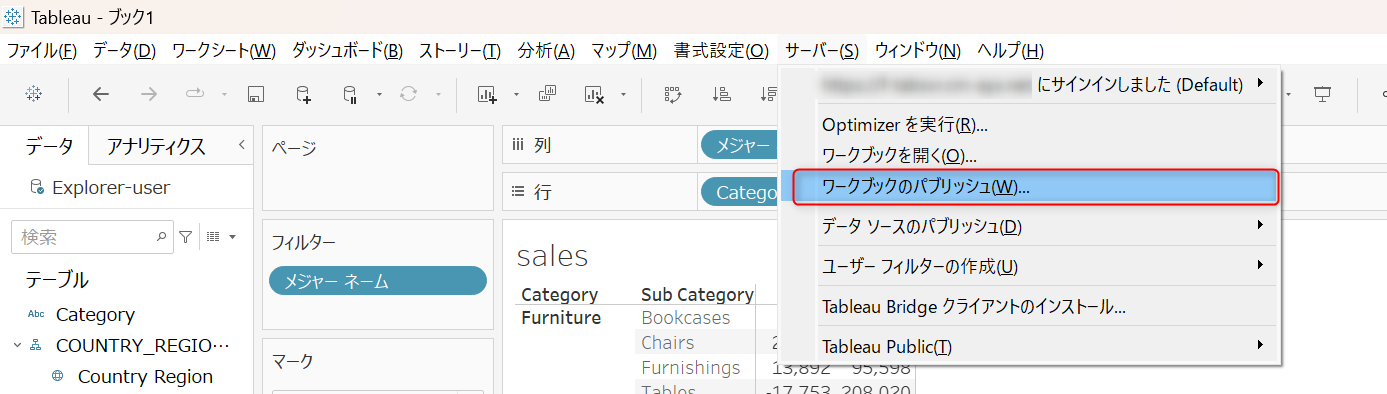1387x394 pixels.
Task: Expand データ ソースのパブリッシュ(D) submenu
Action: (1030, 227)
